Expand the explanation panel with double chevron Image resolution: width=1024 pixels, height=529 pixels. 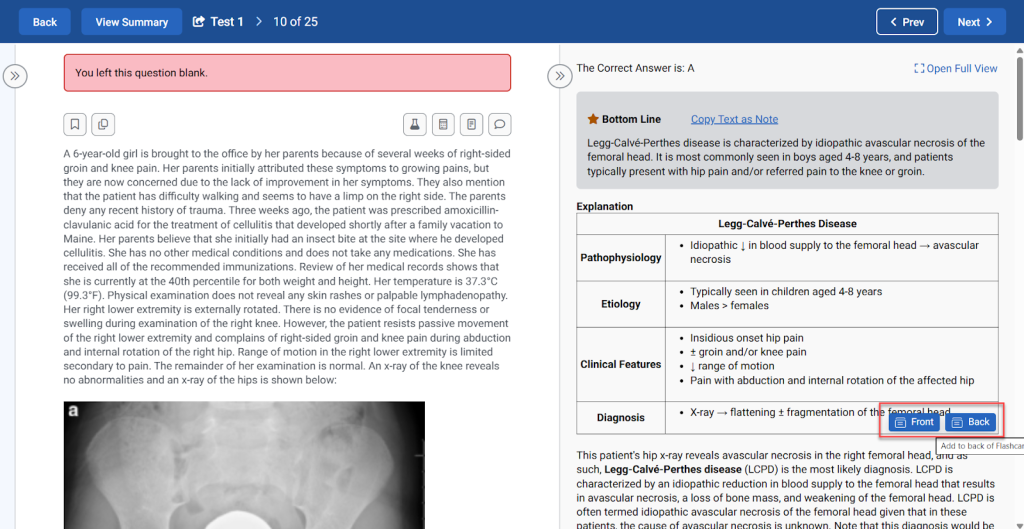[x=560, y=76]
